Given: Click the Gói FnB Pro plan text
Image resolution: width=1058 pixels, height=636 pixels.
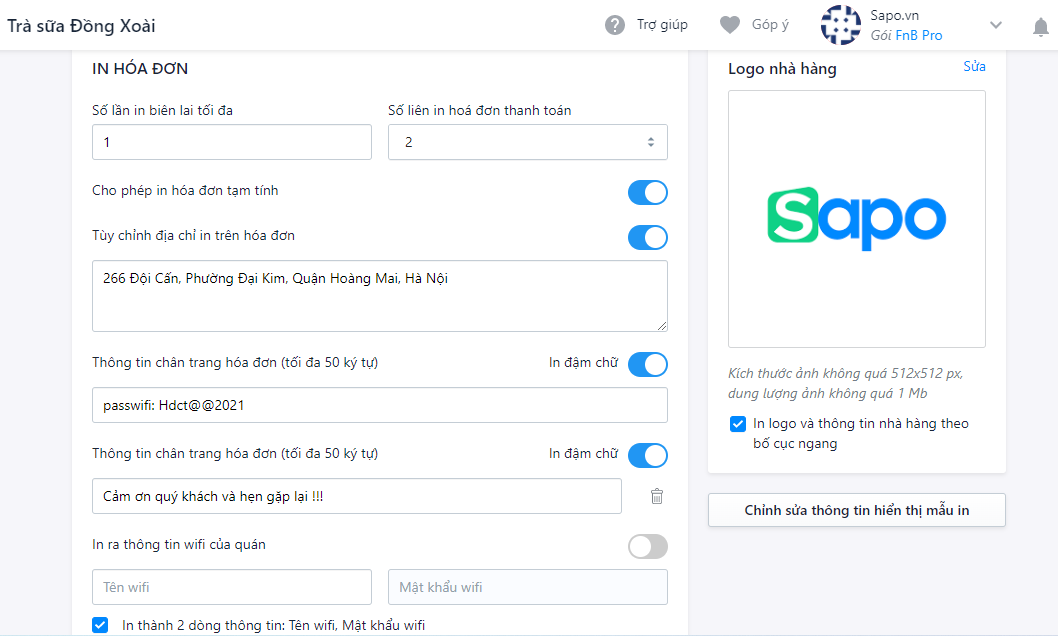Looking at the screenshot, I should click(x=906, y=35).
